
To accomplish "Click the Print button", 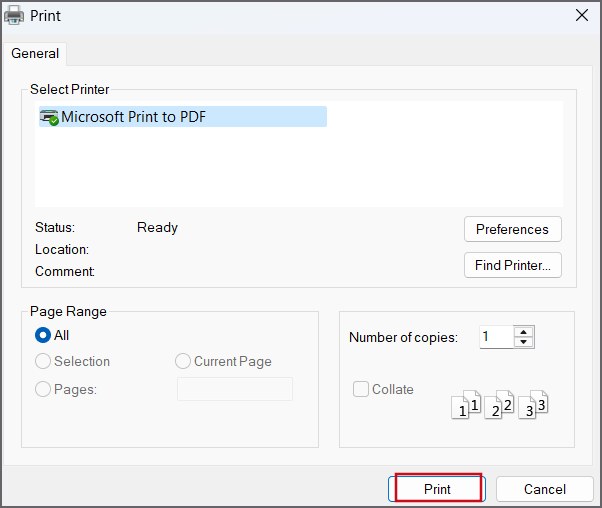I will pos(437,489).
